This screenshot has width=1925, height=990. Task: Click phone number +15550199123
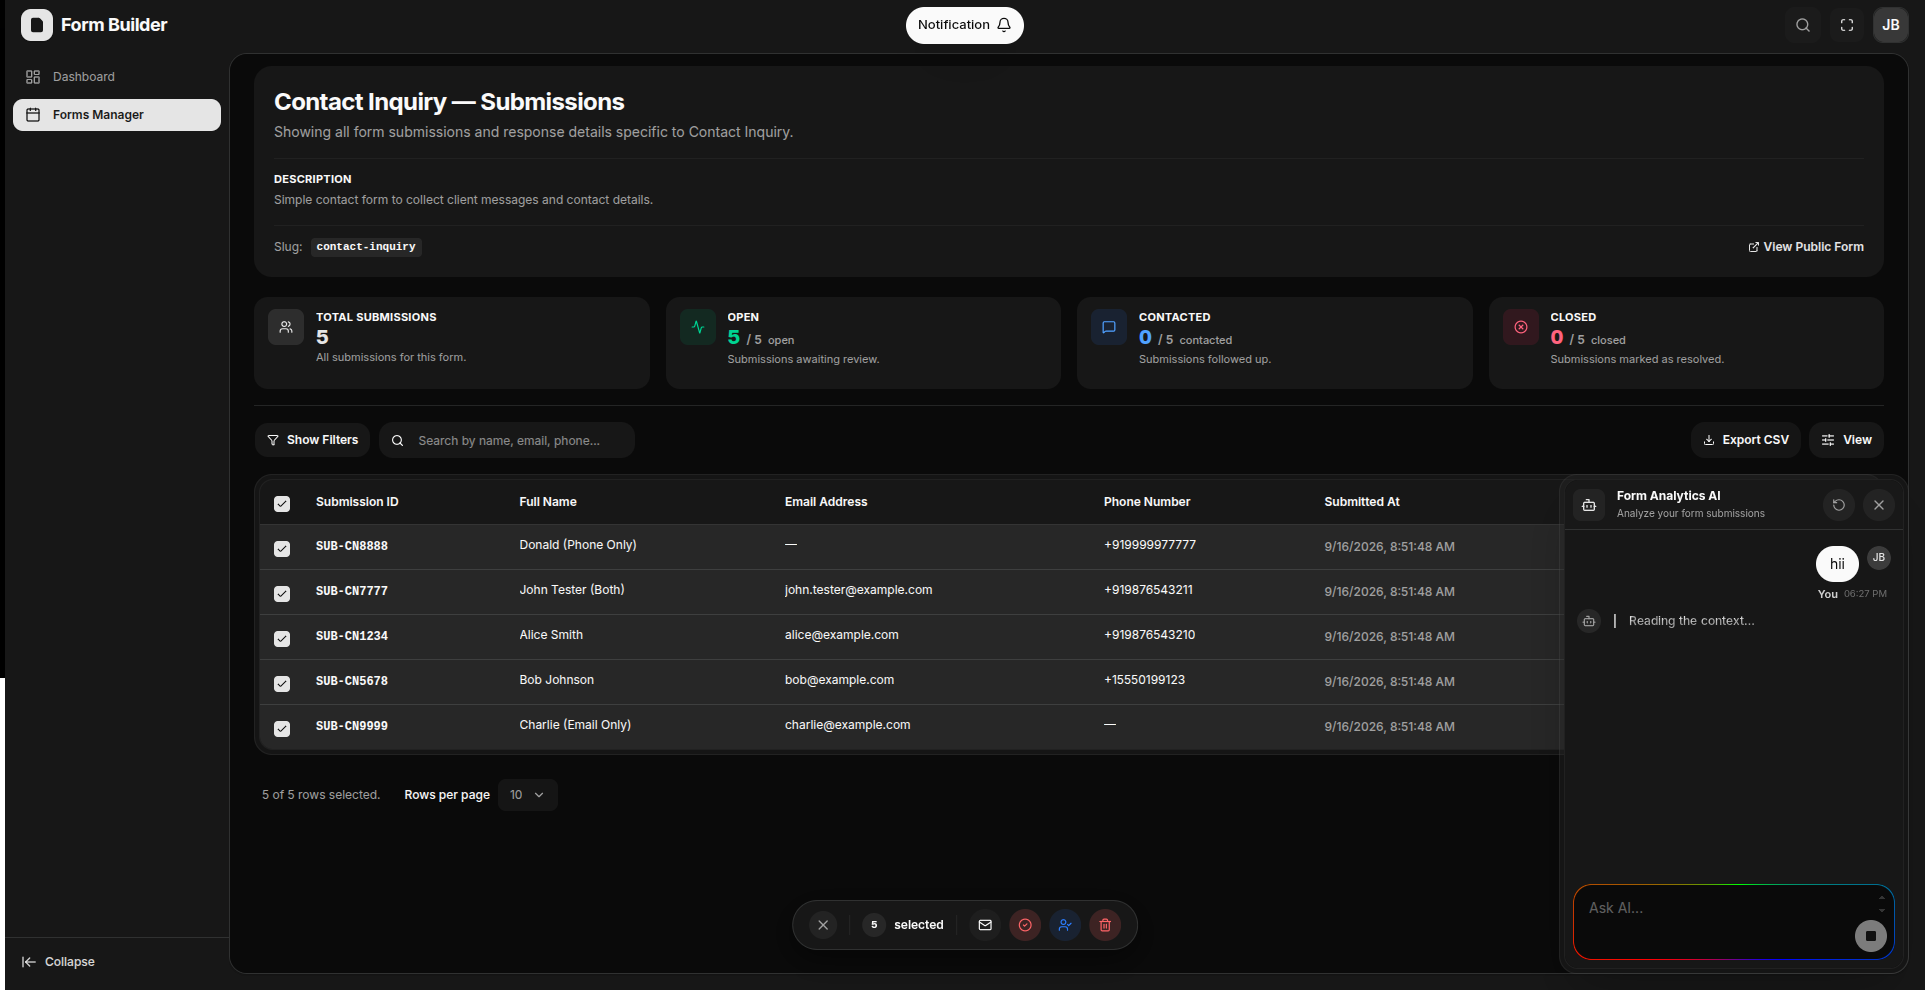point(1144,680)
